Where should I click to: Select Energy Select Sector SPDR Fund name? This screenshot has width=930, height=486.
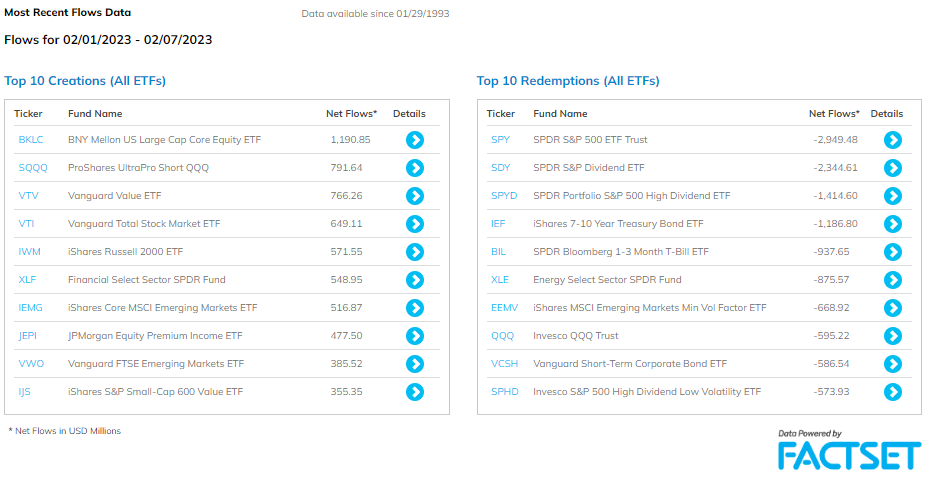(607, 279)
